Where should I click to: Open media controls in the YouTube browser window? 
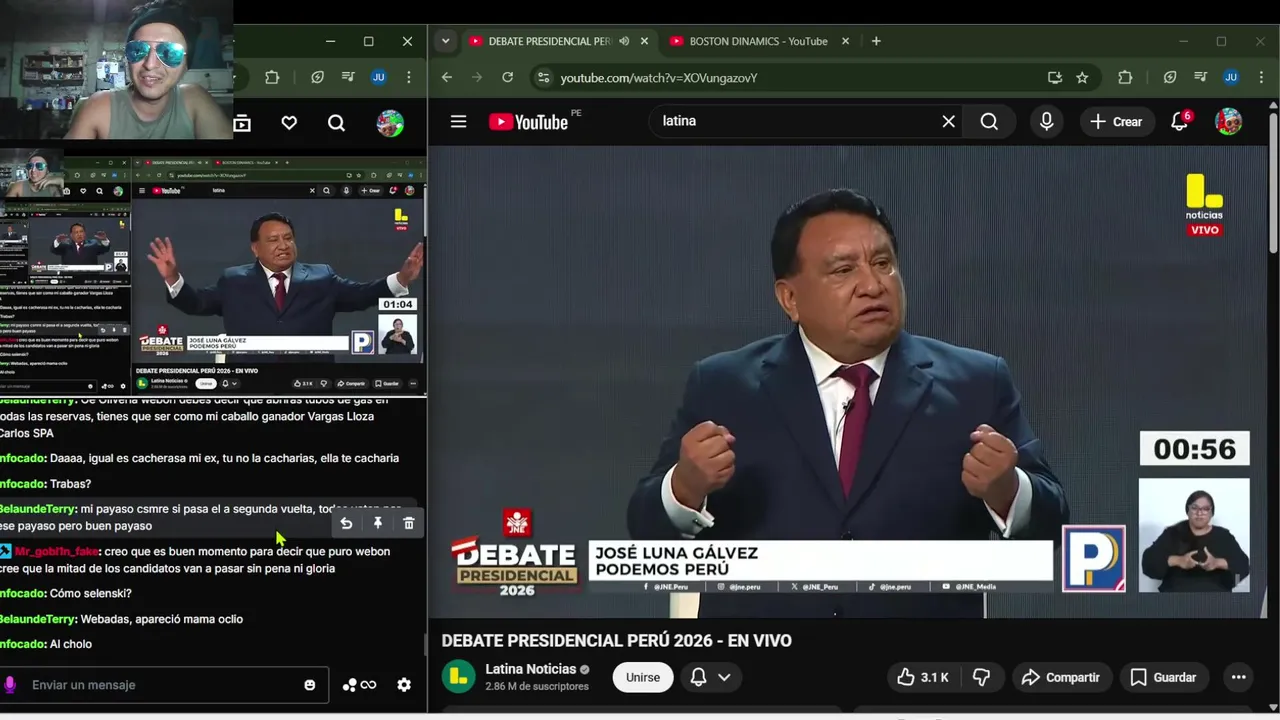(1200, 77)
